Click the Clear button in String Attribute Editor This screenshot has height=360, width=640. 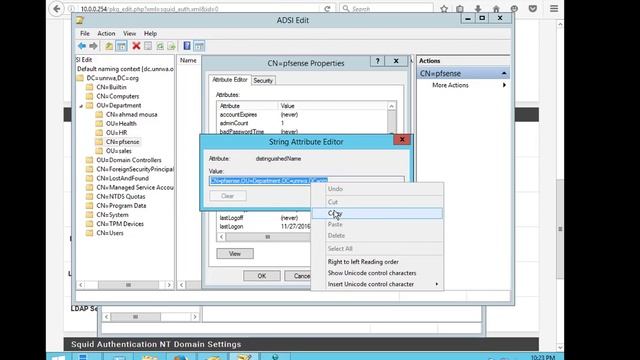coord(228,196)
